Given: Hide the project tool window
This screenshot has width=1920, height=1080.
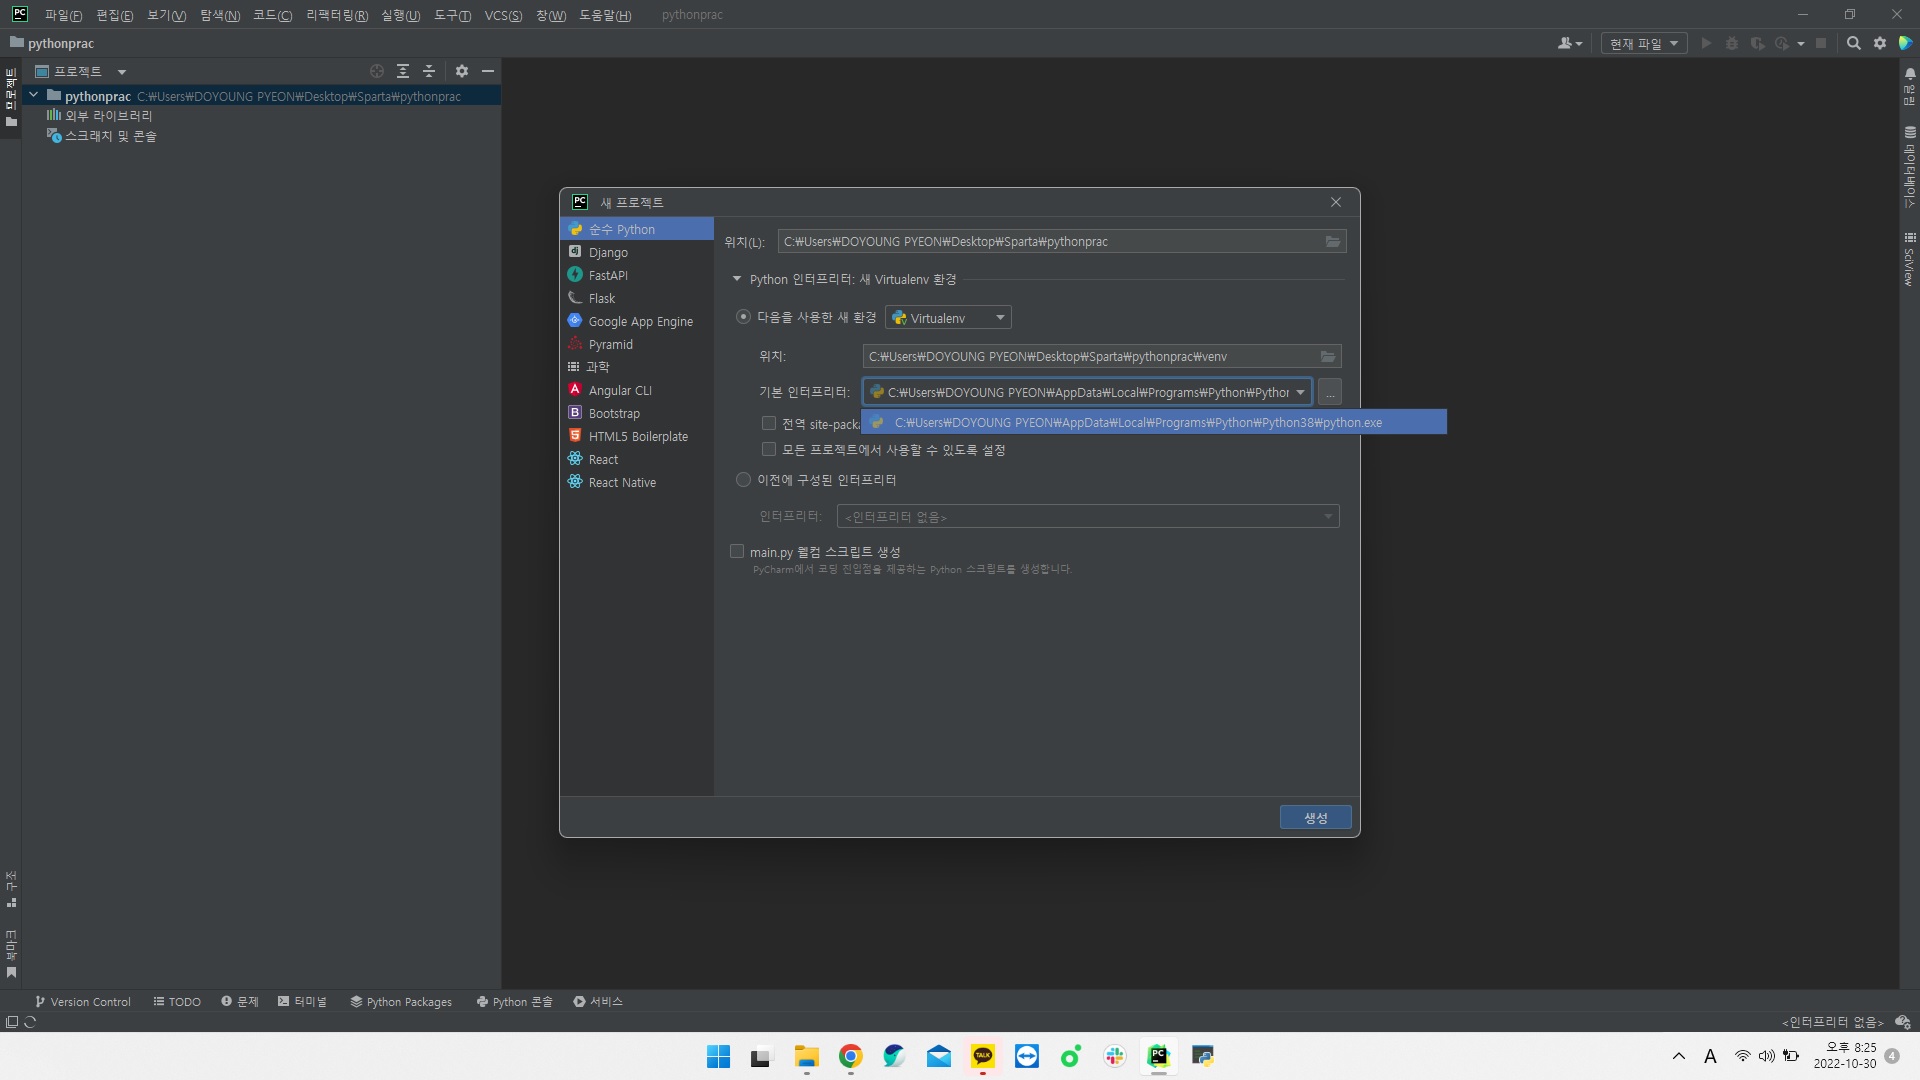Looking at the screenshot, I should tap(488, 71).
